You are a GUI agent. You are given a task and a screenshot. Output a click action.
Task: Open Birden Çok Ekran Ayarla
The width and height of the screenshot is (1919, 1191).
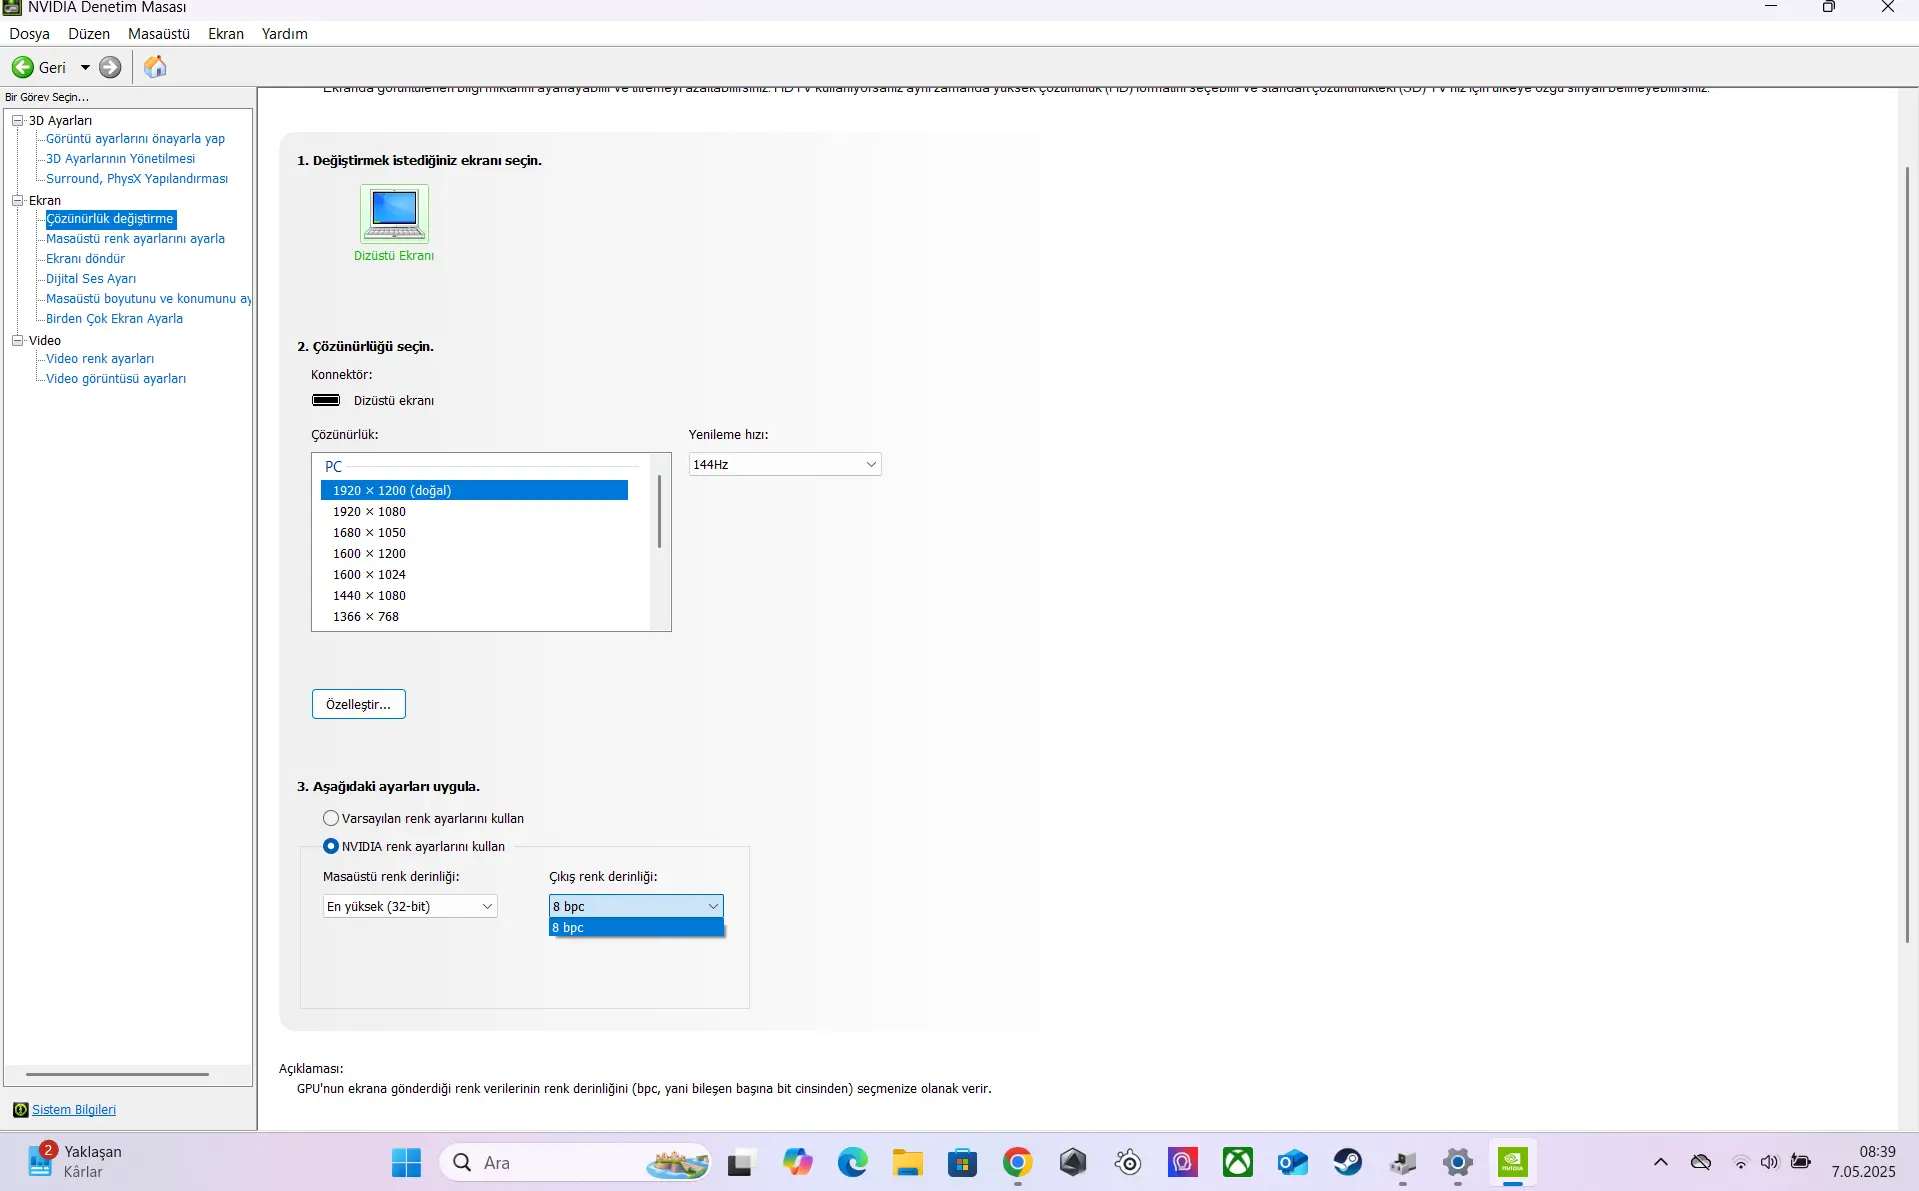pos(114,319)
